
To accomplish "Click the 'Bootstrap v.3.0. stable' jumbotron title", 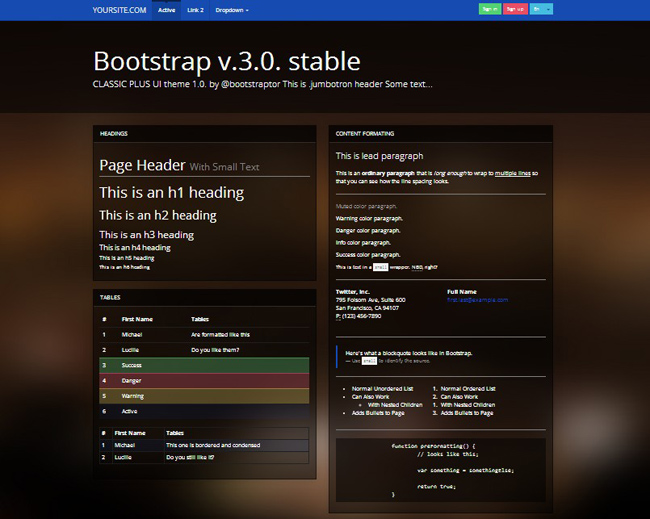I will [226, 60].
